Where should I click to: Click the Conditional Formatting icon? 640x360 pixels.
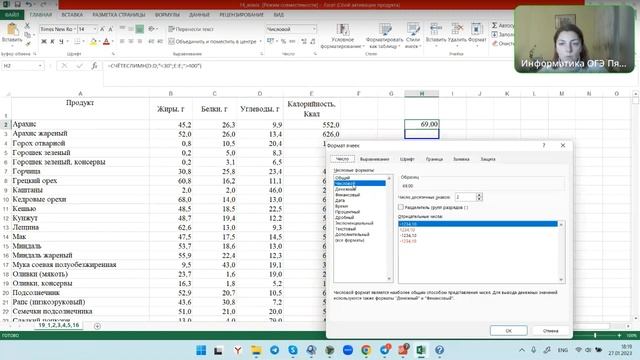click(342, 29)
